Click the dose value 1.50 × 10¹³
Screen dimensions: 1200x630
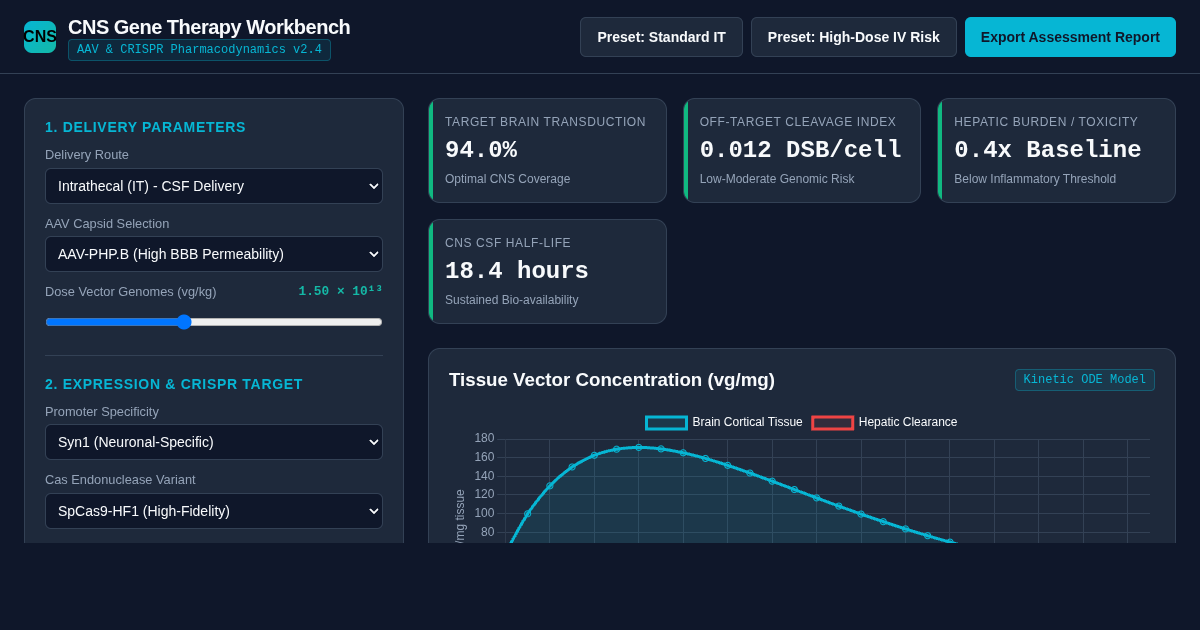click(x=340, y=291)
